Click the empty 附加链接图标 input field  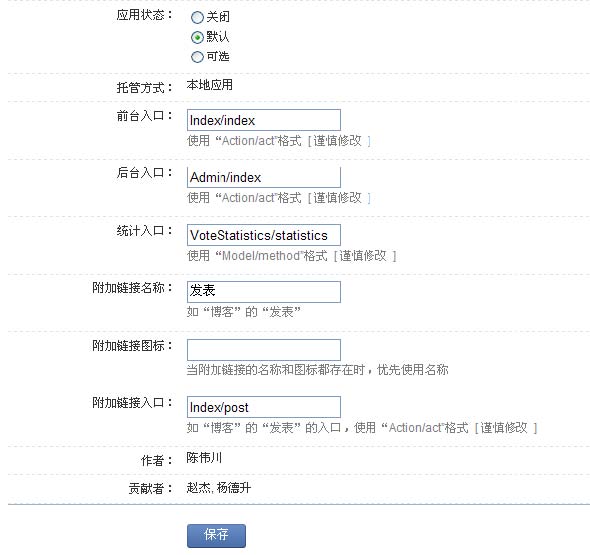(264, 350)
